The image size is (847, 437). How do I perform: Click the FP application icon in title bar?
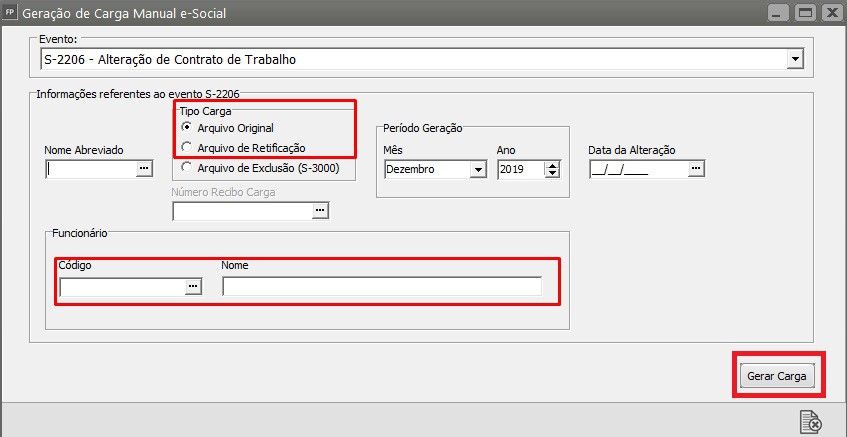pos(9,12)
